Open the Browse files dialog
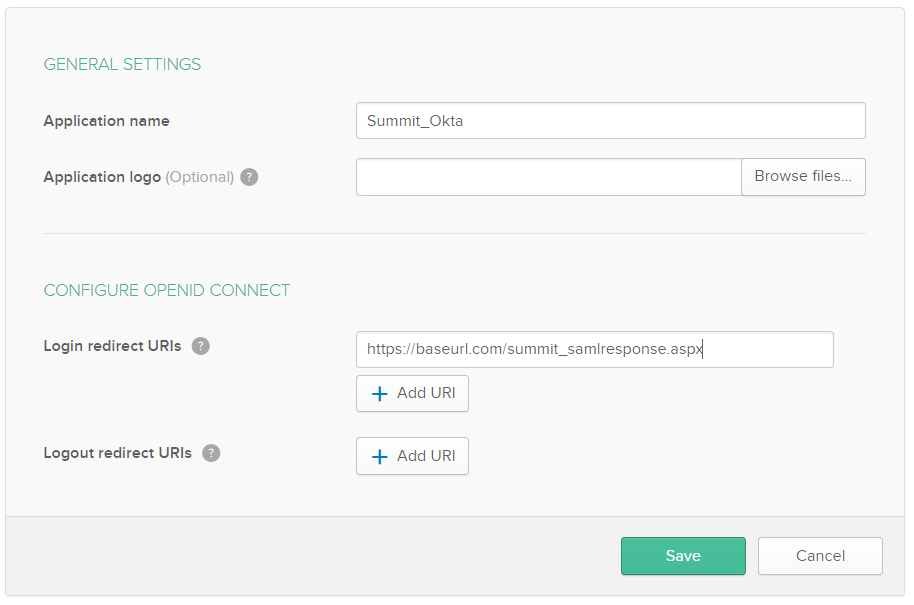 click(x=803, y=176)
